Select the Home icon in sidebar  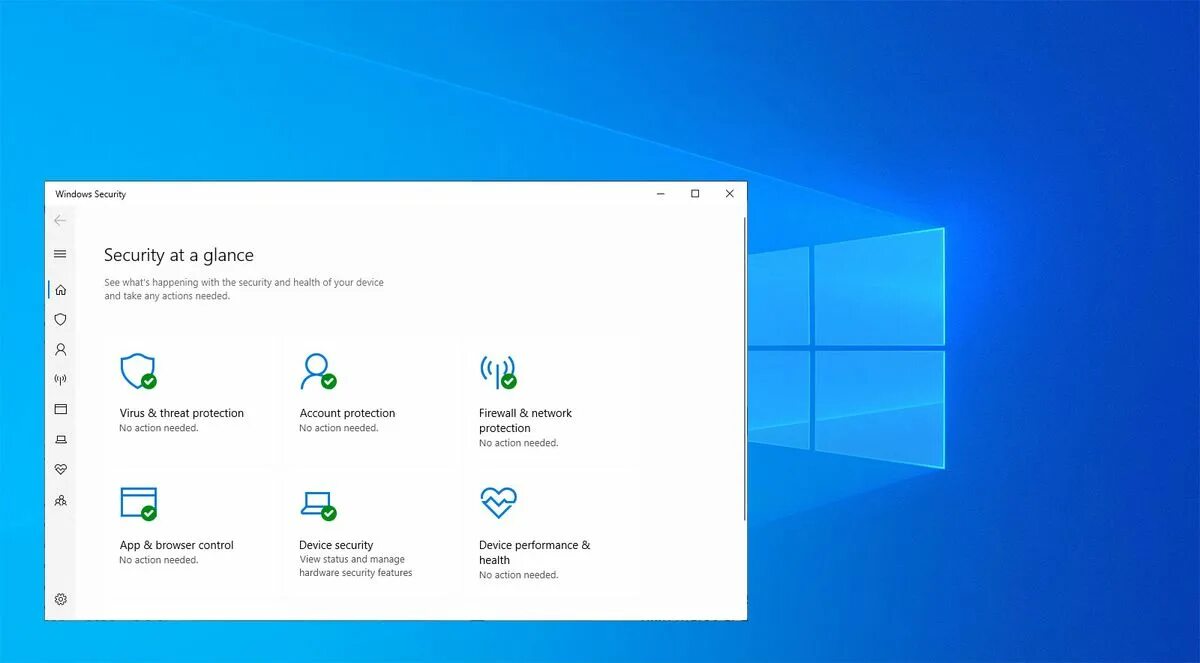[x=60, y=290]
